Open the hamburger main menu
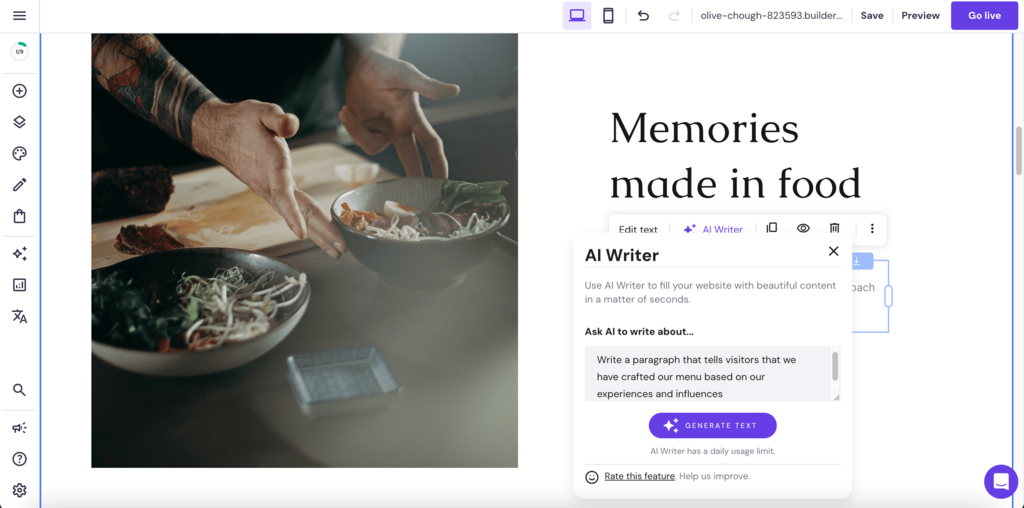The image size is (1024, 508). (x=20, y=16)
